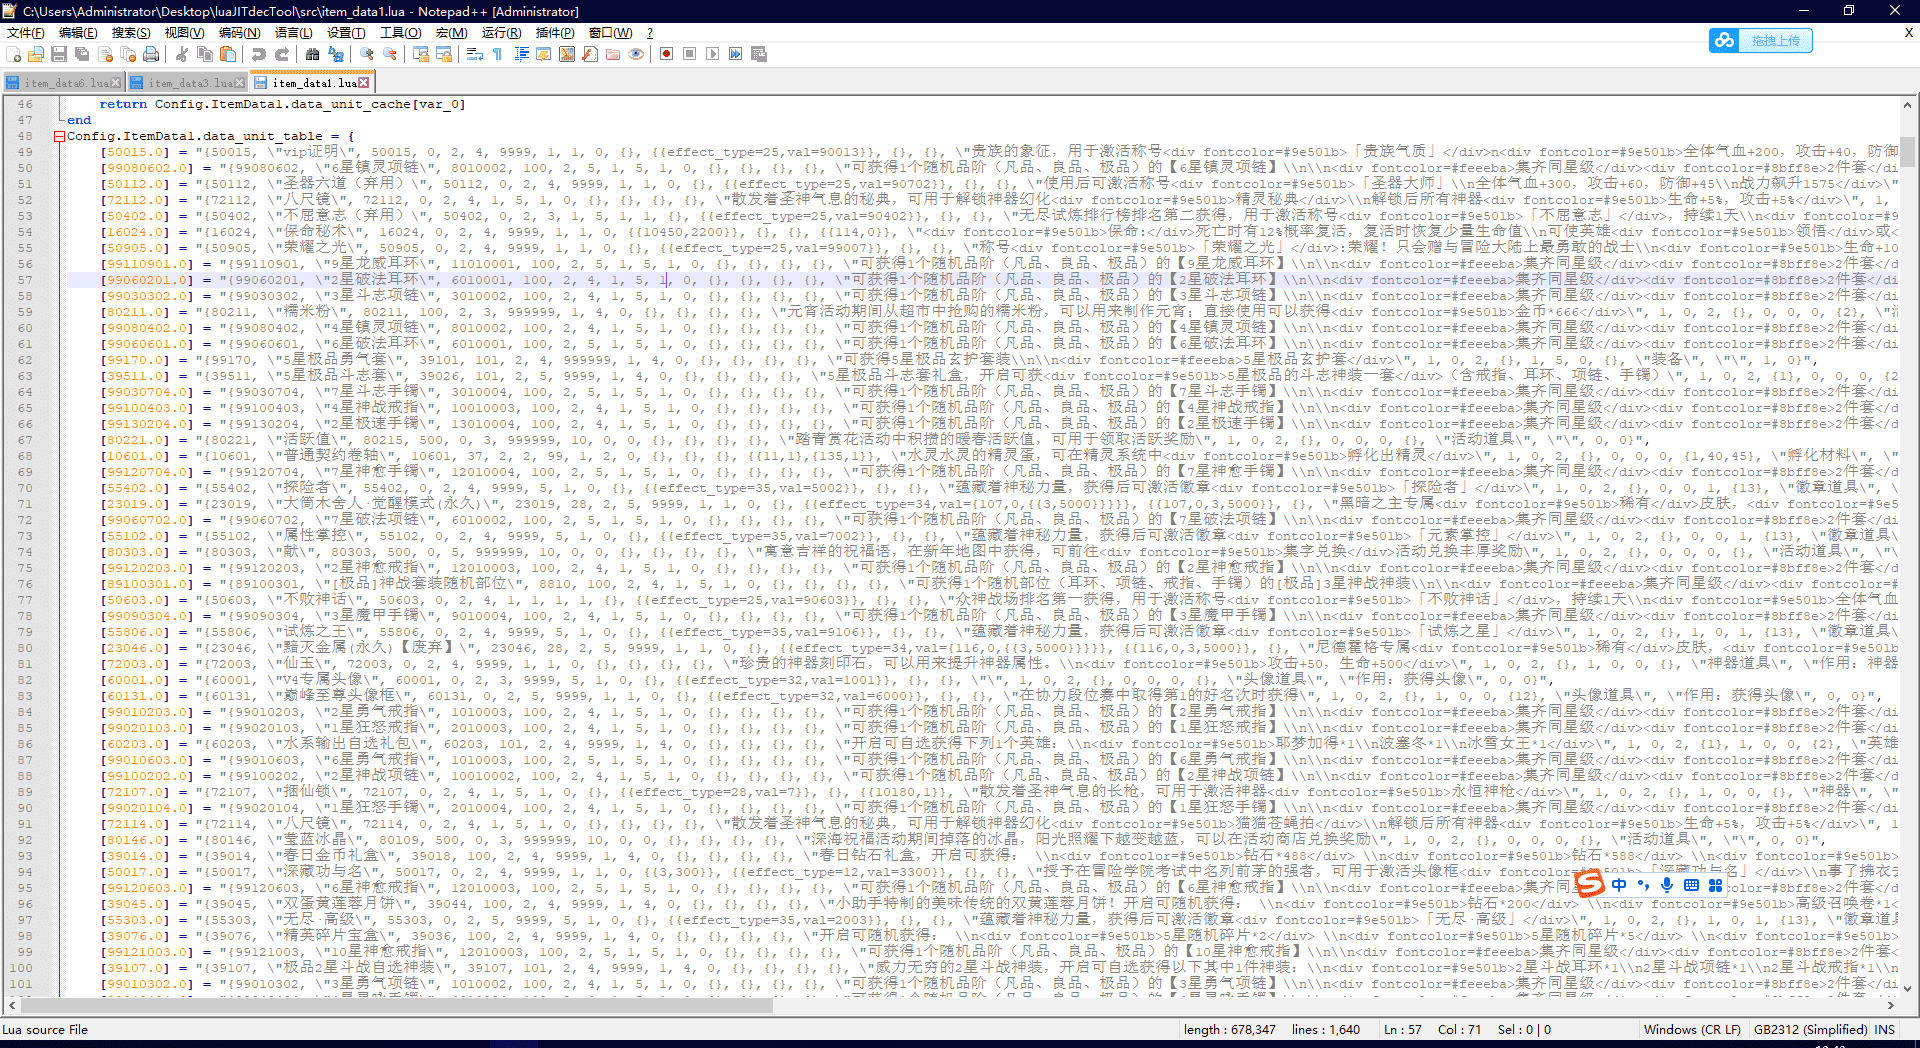Click the Save All toolbar icon
1920x1048 pixels.
[82, 54]
